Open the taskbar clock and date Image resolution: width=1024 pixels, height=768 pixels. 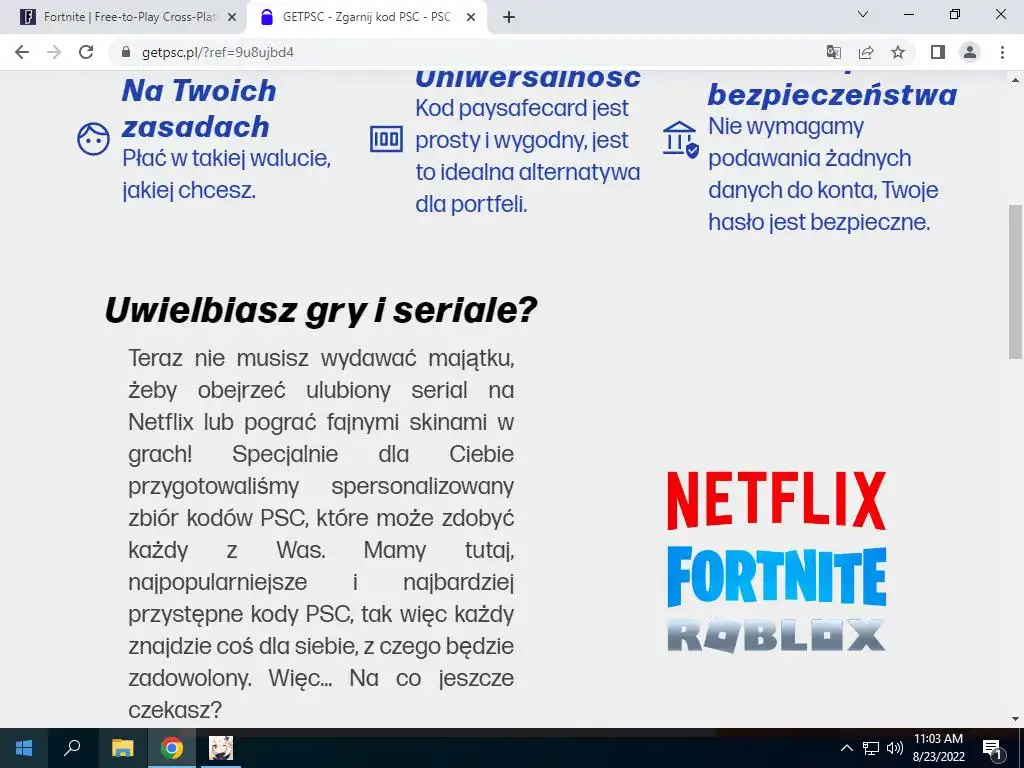[x=938, y=748]
